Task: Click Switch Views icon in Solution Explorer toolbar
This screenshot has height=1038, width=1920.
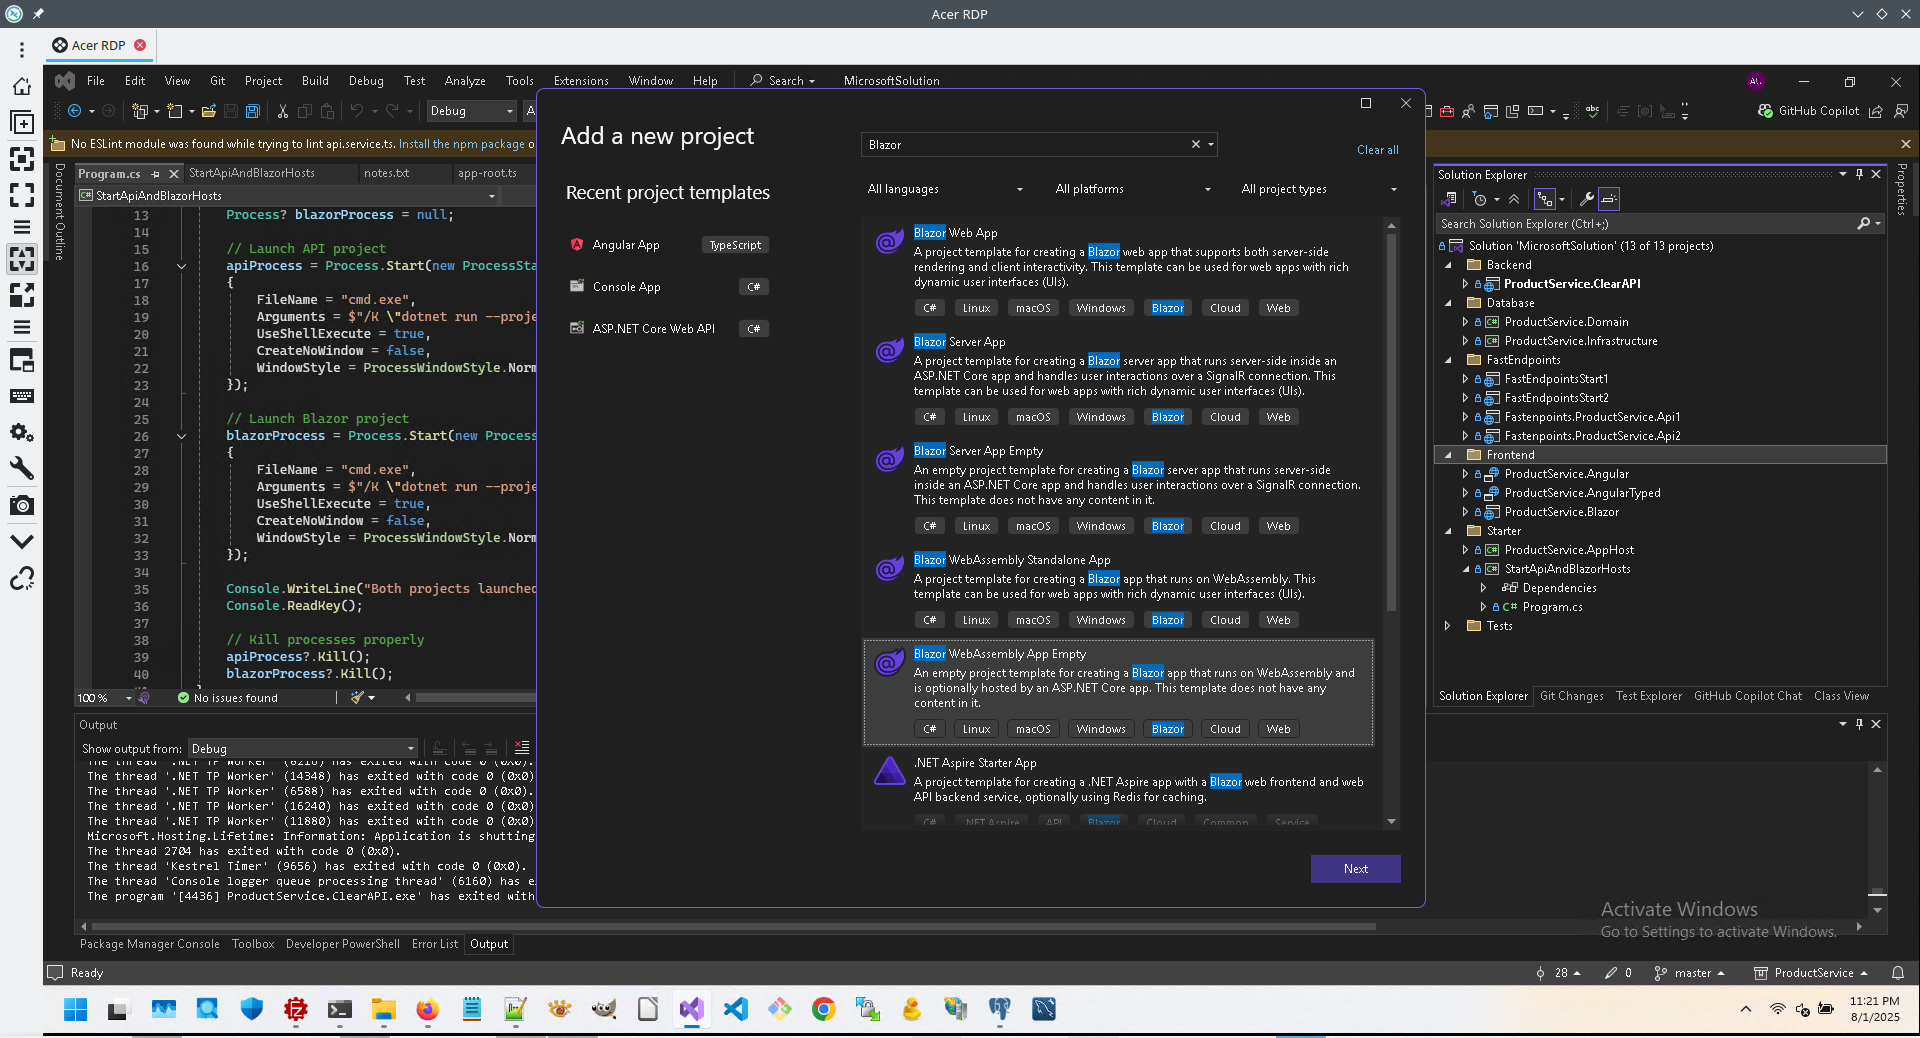Action: 1449,199
